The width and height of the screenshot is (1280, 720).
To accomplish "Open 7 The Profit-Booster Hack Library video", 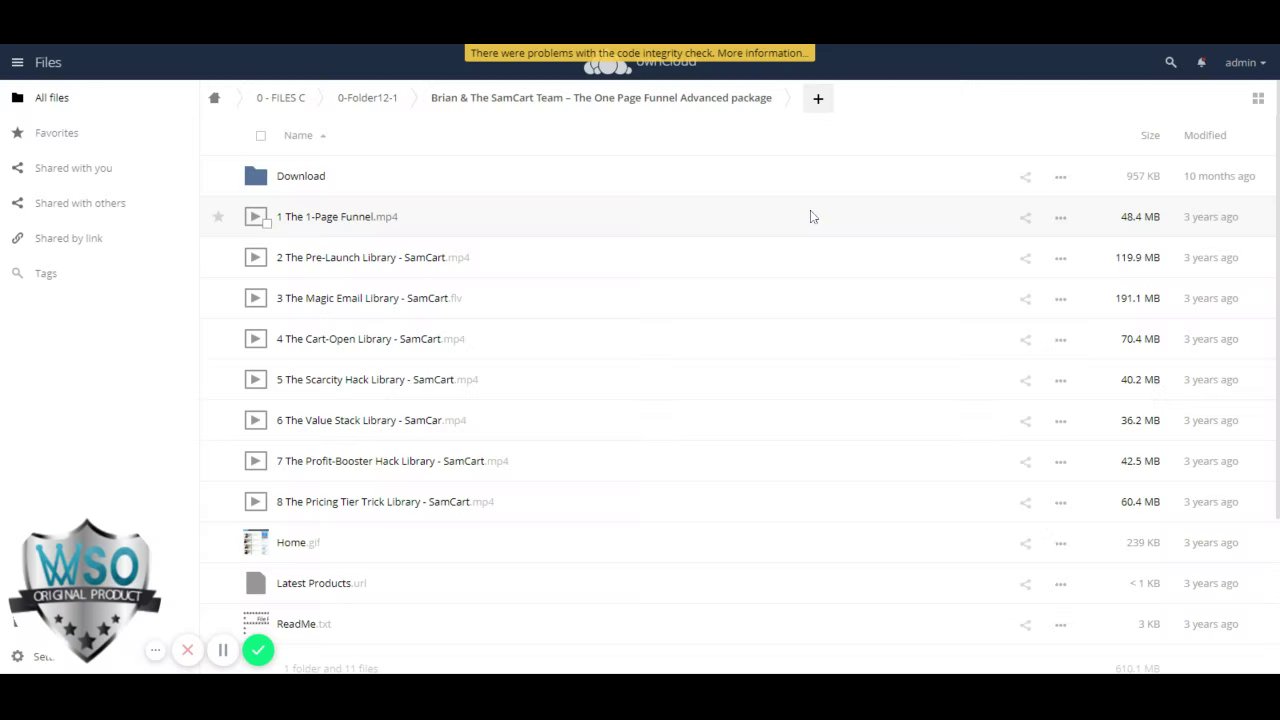I will click(392, 461).
